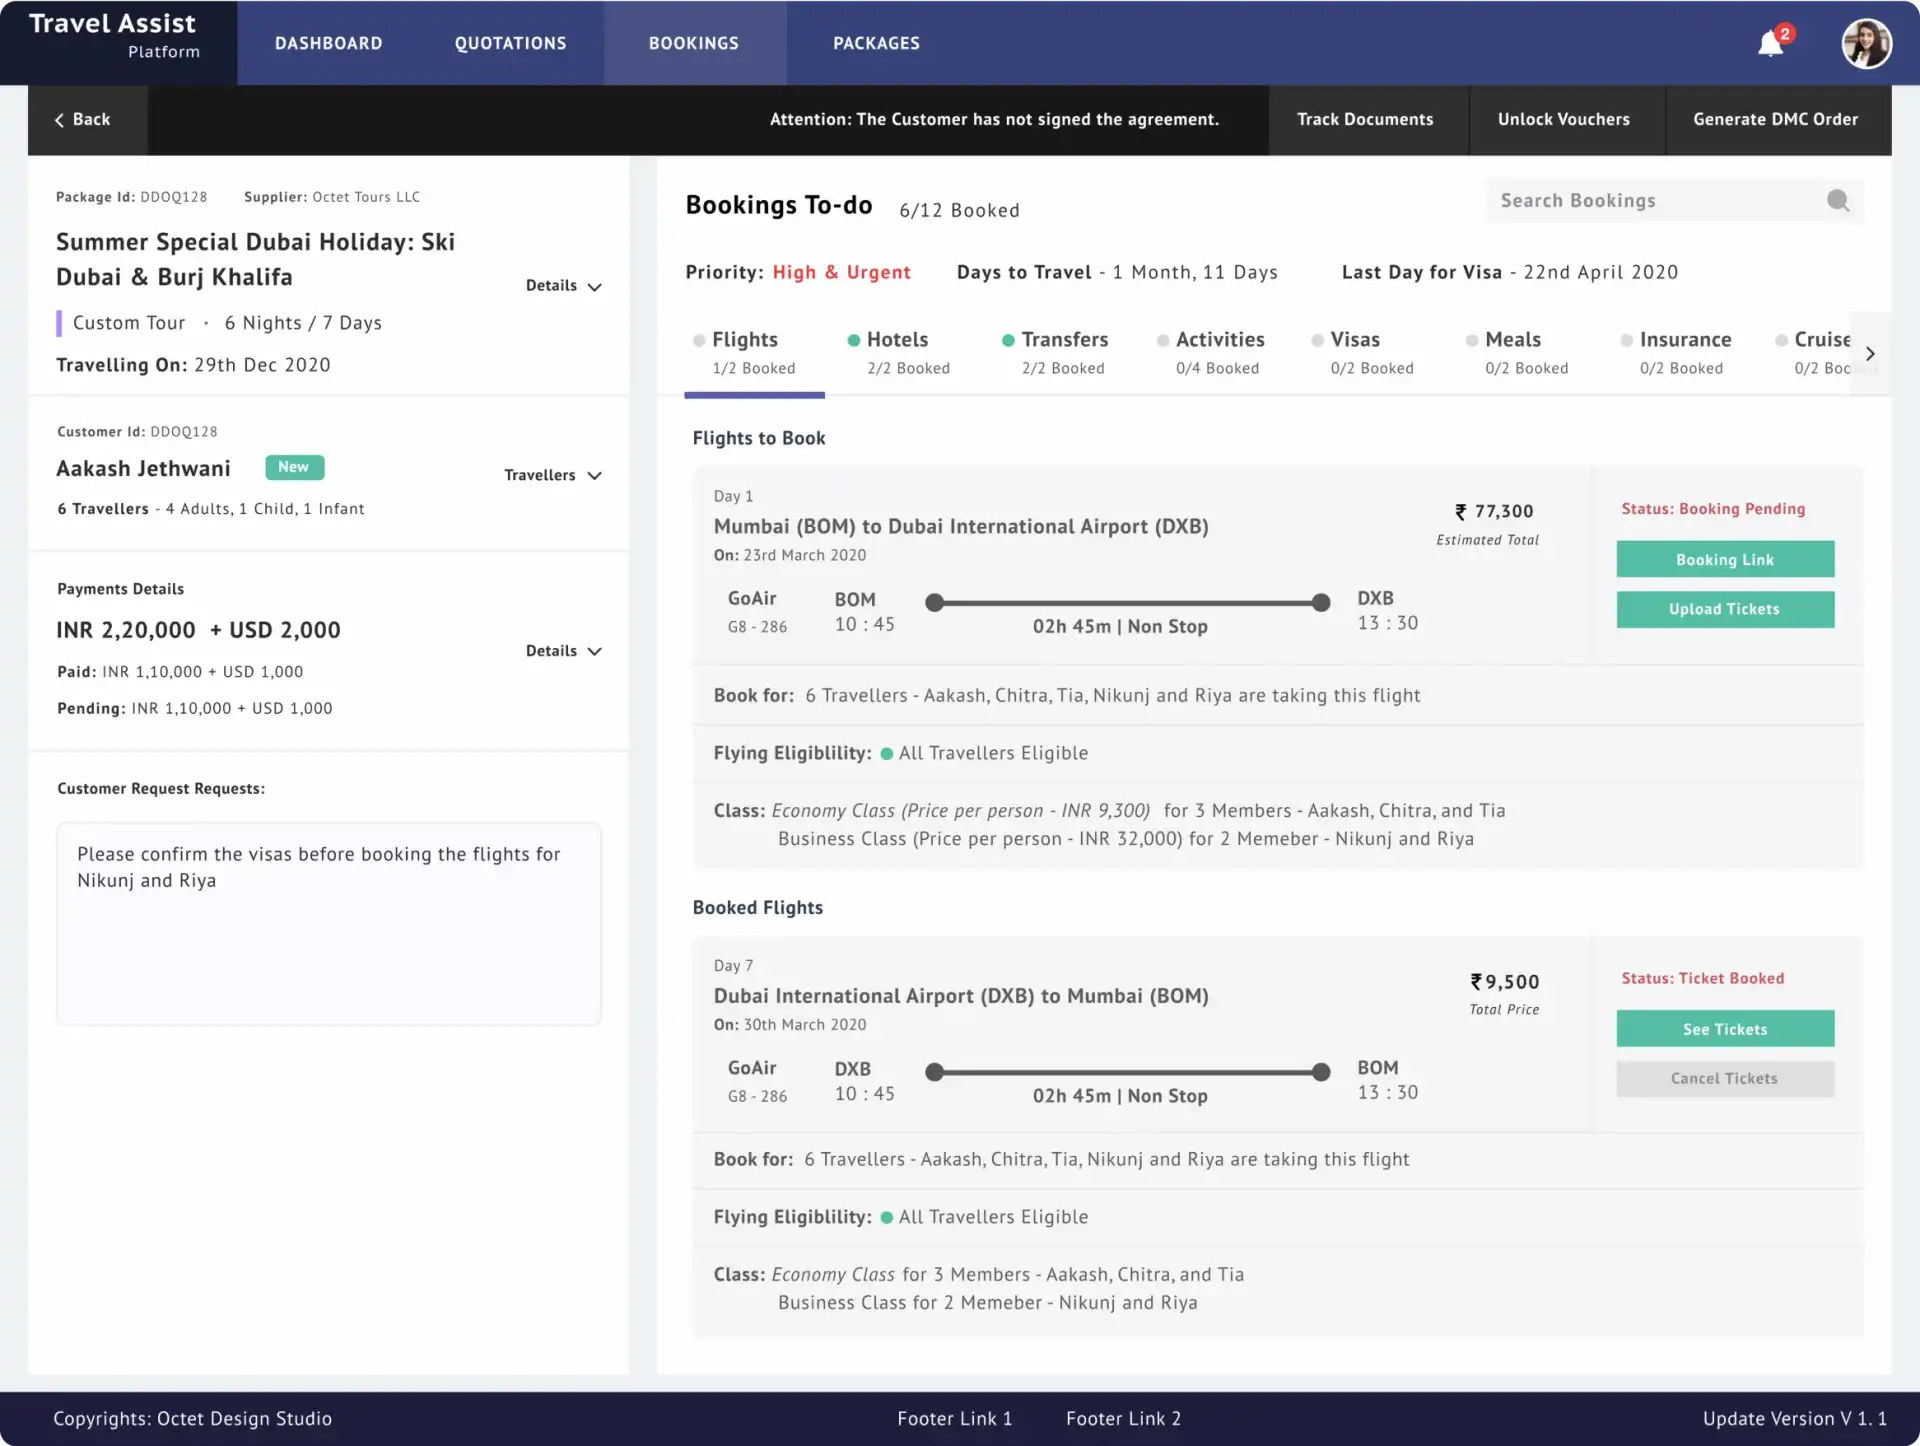1920x1446 pixels.
Task: Focus the Search Bookings field
Action: 1674,200
